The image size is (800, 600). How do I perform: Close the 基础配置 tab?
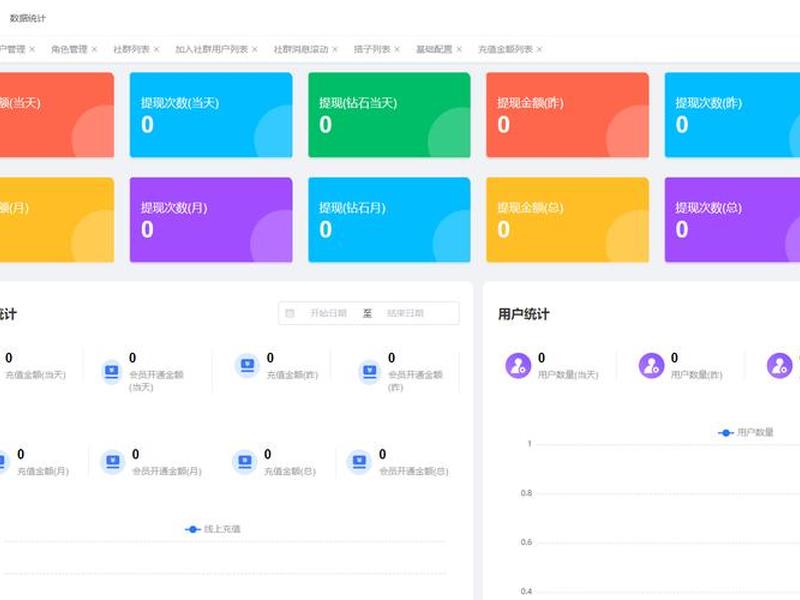click(459, 49)
